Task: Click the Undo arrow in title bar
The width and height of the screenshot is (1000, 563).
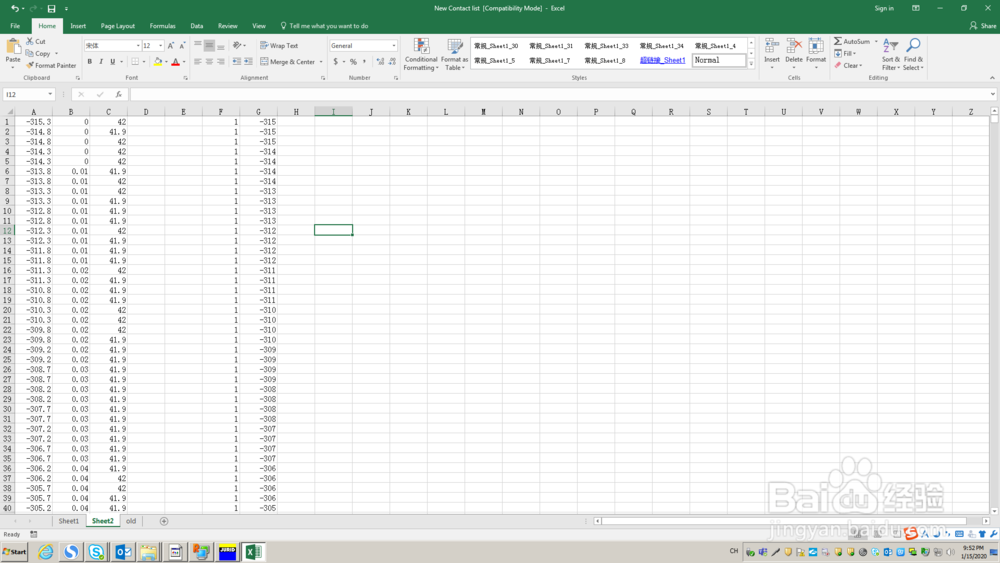Action: 15,8
